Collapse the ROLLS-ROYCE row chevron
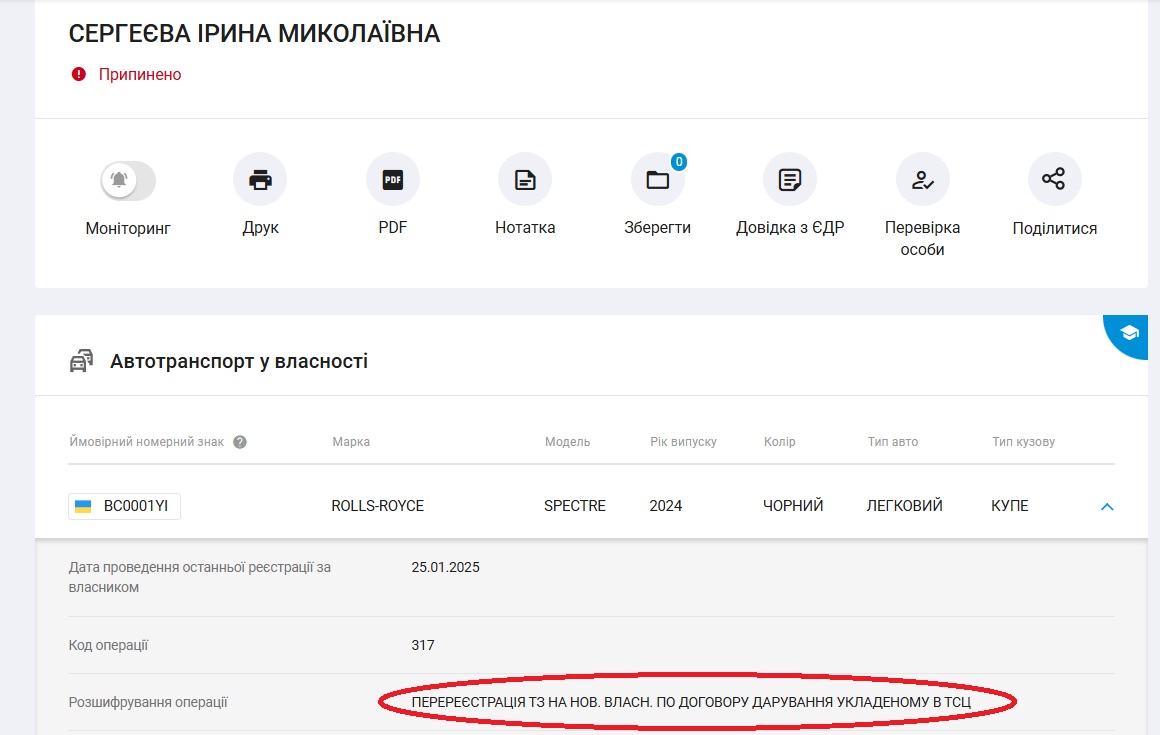This screenshot has width=1160, height=735. 1107,507
